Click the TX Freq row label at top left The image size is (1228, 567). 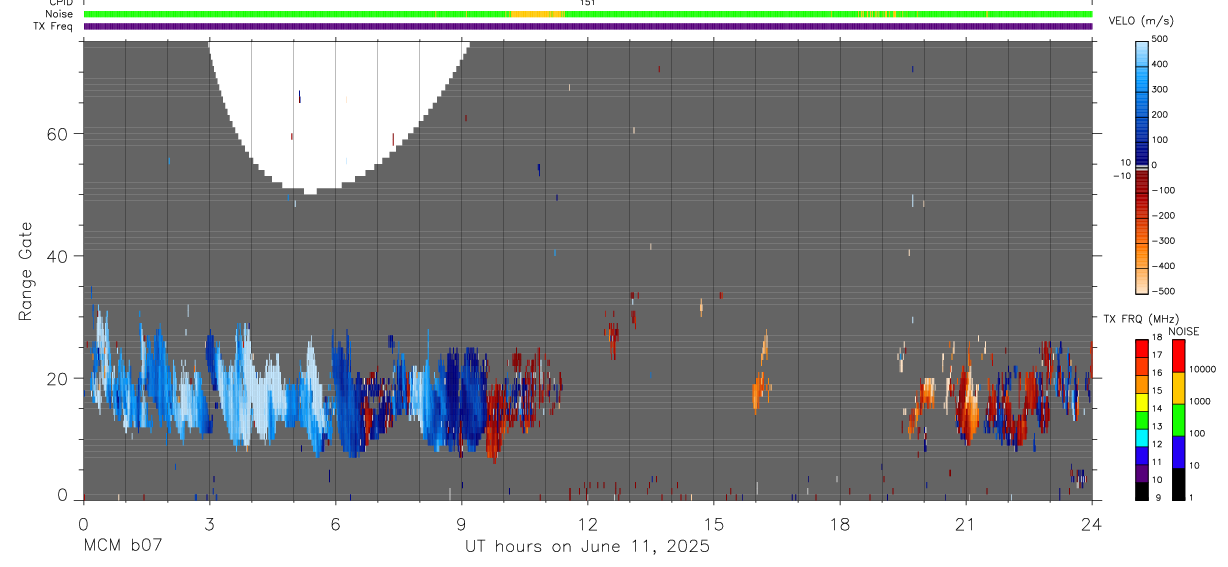coord(54,26)
